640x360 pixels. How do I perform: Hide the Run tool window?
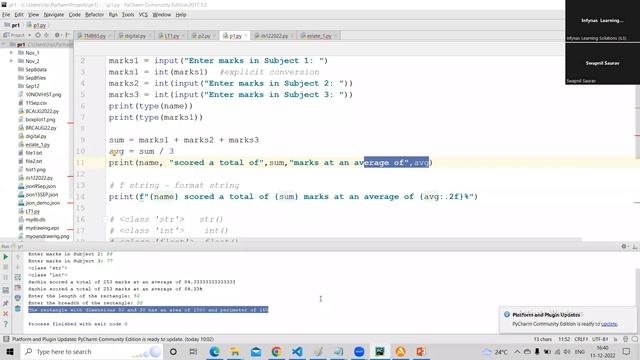coord(635,247)
